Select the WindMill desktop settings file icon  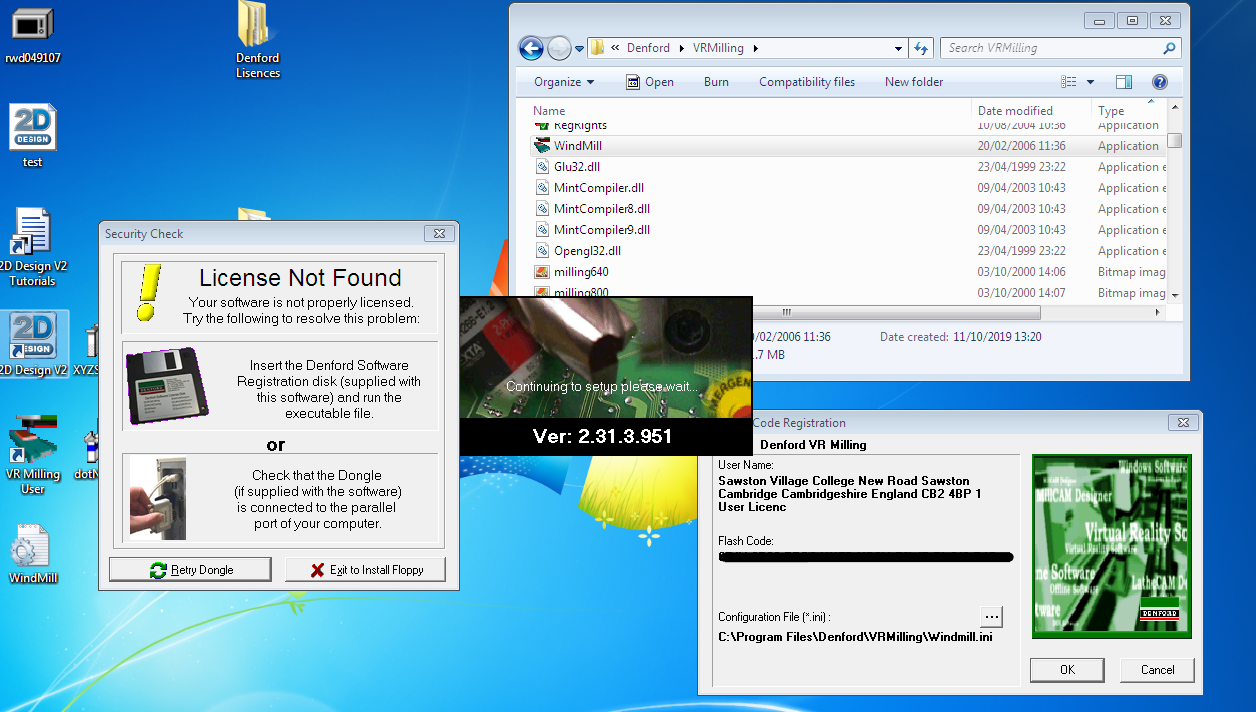[x=32, y=548]
